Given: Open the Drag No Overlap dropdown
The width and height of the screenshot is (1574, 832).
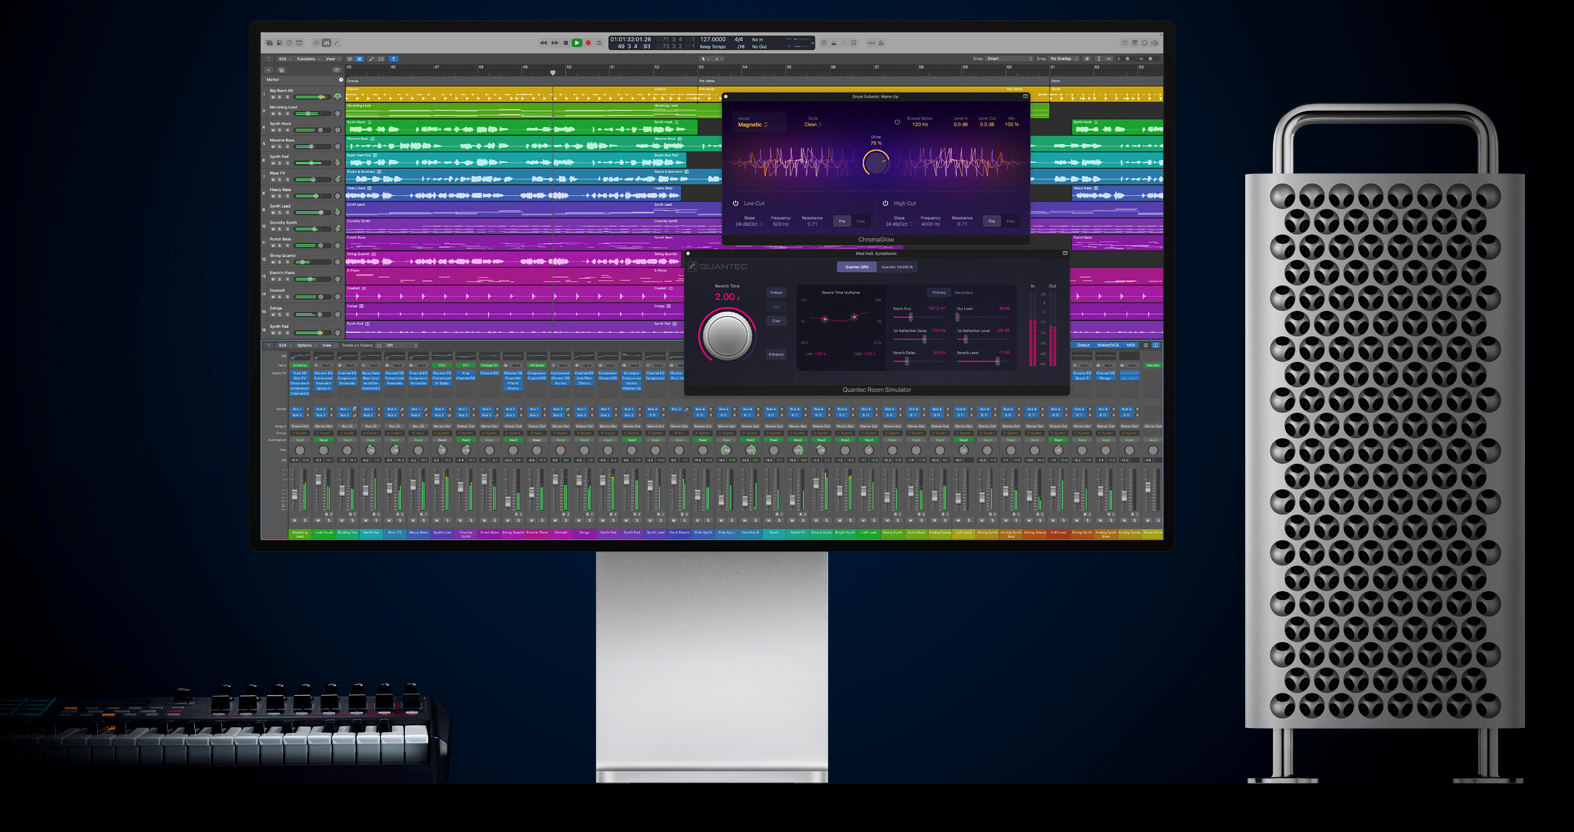Looking at the screenshot, I should coord(1064,59).
